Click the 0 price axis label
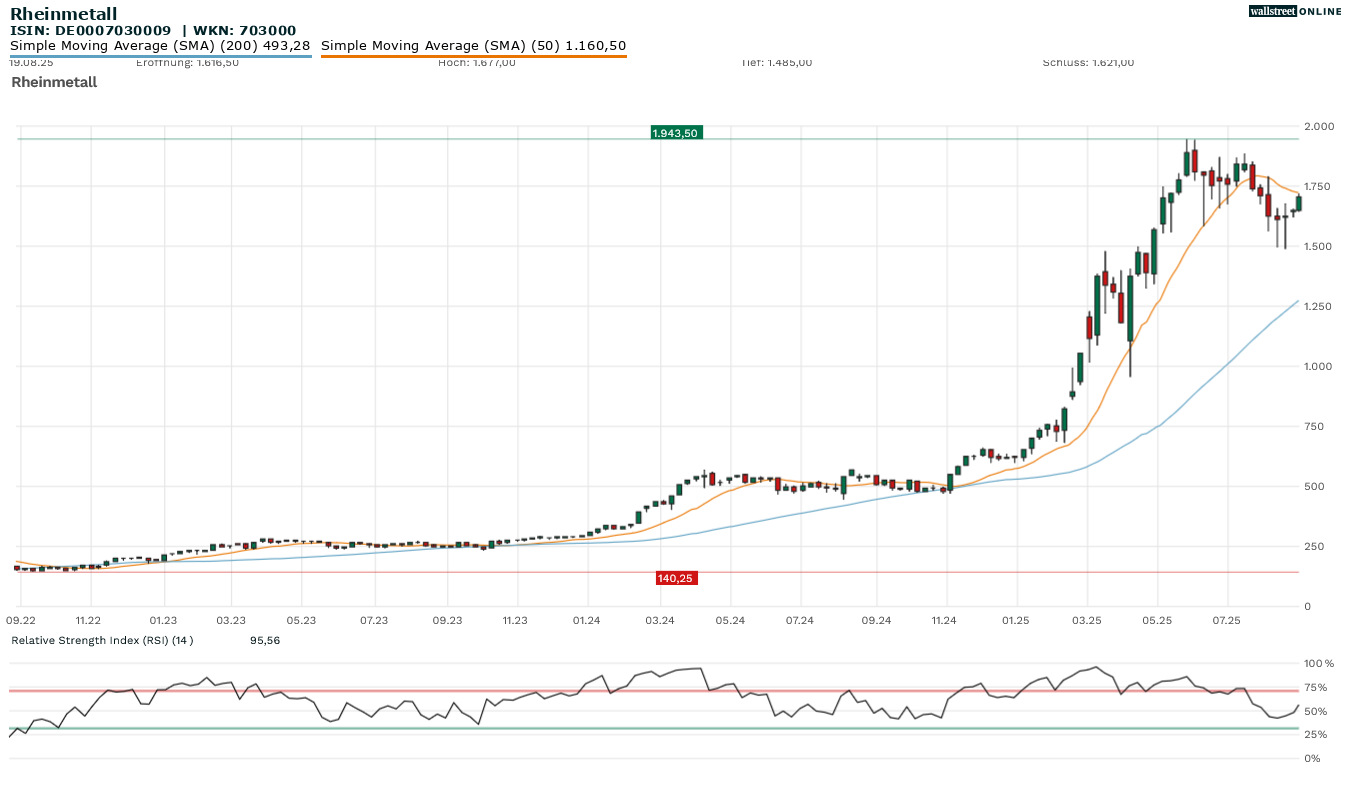The height and width of the screenshot is (786, 1349). [x=1307, y=606]
